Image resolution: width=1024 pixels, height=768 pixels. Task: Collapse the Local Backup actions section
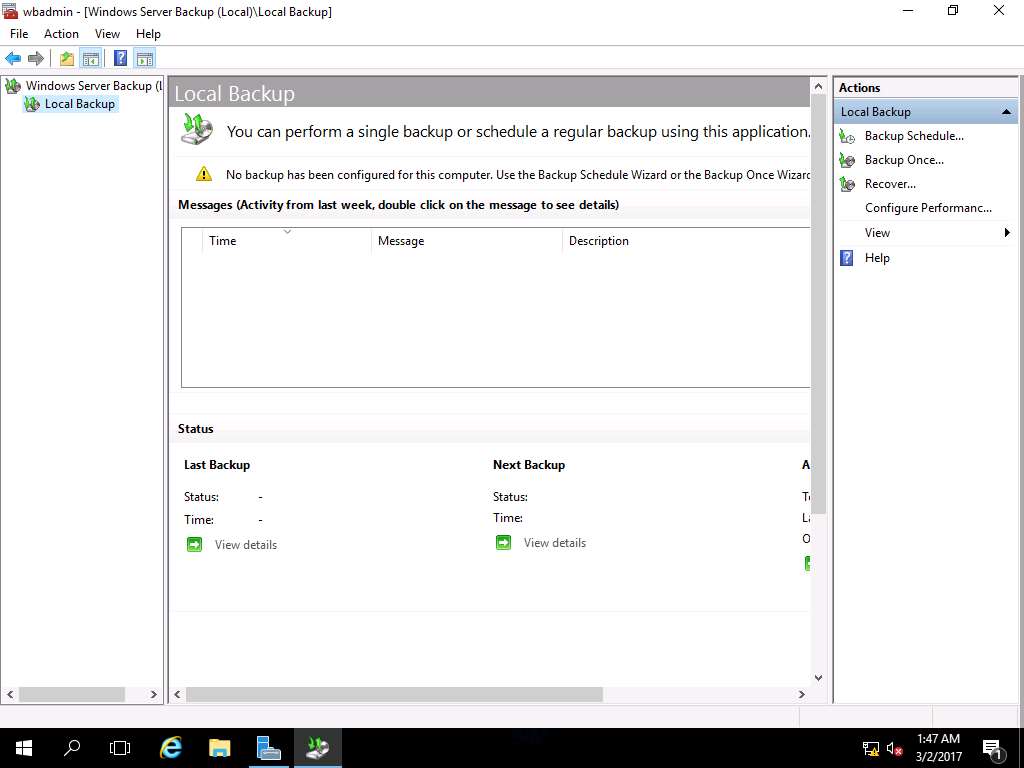pyautogui.click(x=1006, y=112)
